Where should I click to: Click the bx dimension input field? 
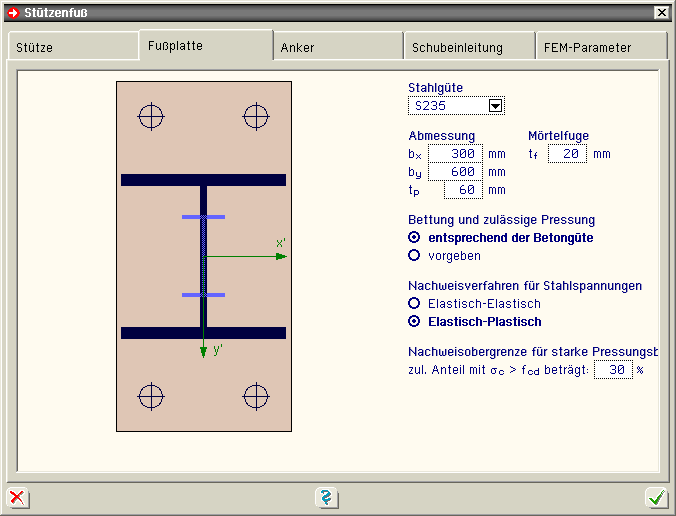pyautogui.click(x=455, y=154)
